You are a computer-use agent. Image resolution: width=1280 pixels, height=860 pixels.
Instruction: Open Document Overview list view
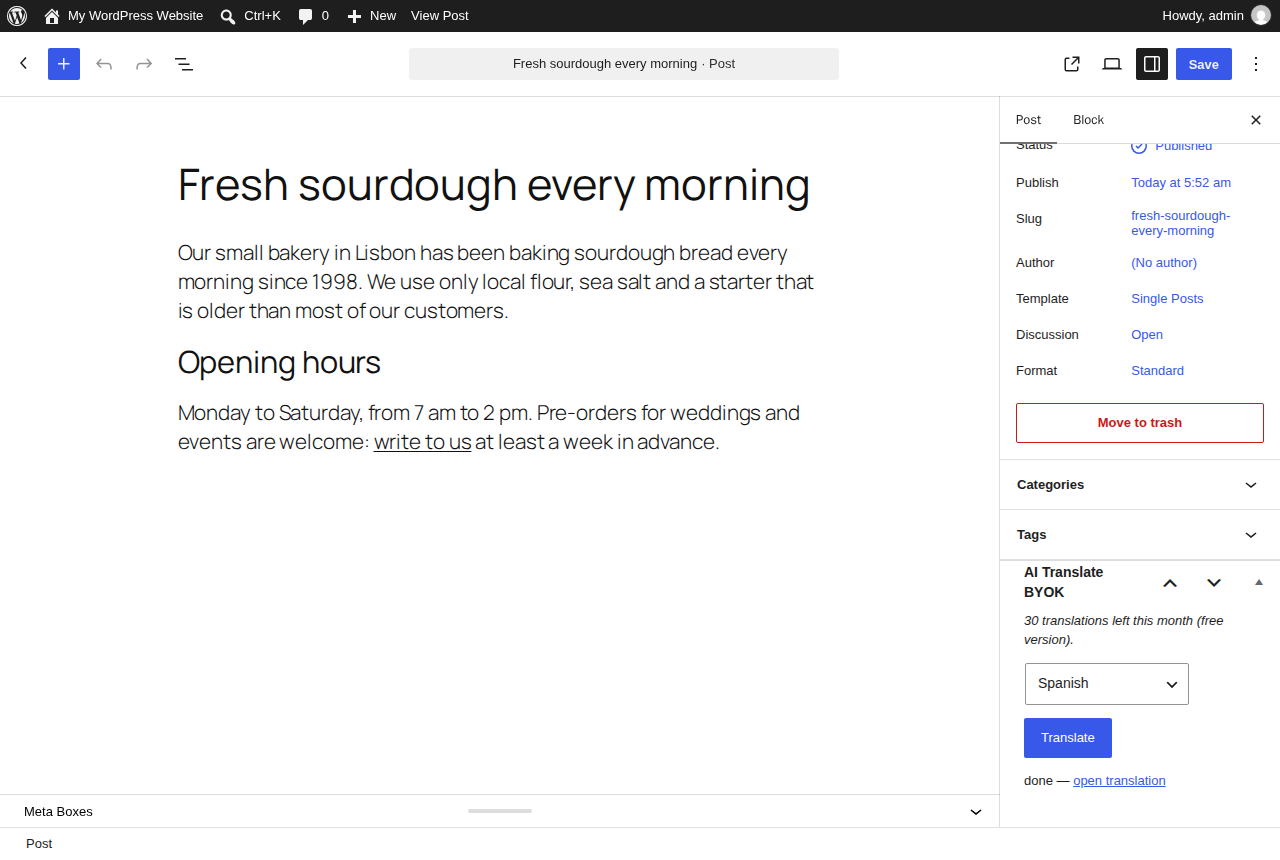[184, 64]
